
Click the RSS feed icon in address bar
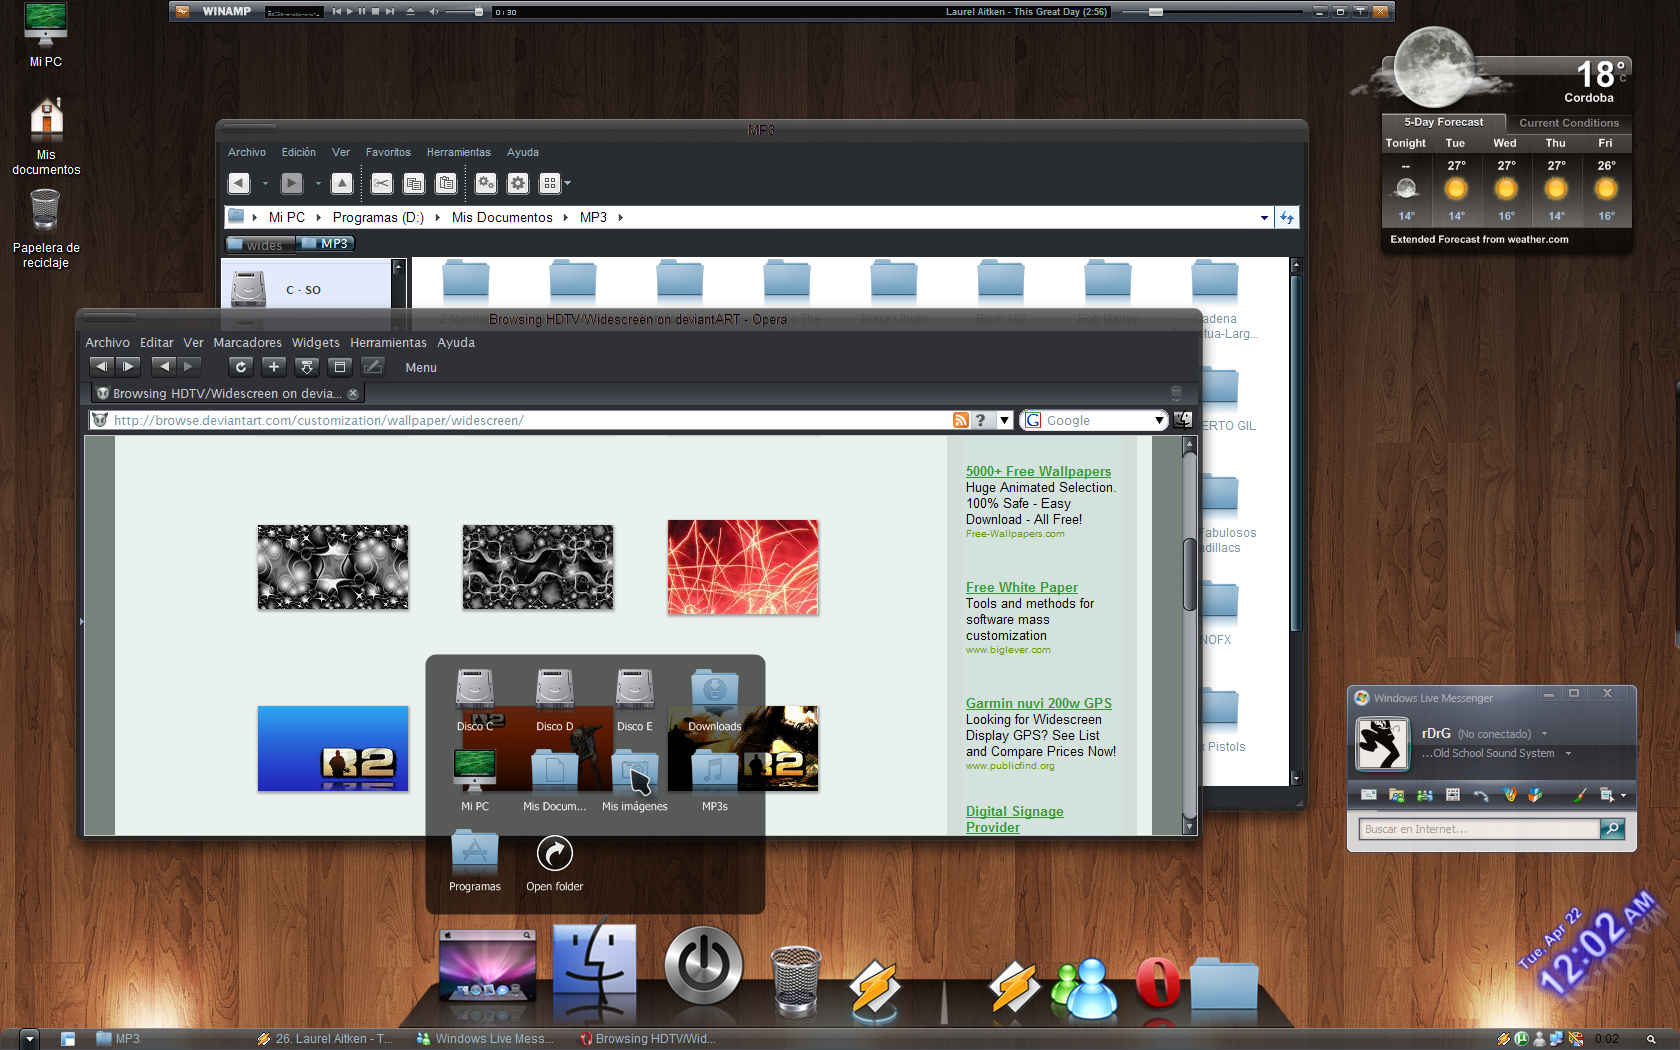[x=961, y=421]
